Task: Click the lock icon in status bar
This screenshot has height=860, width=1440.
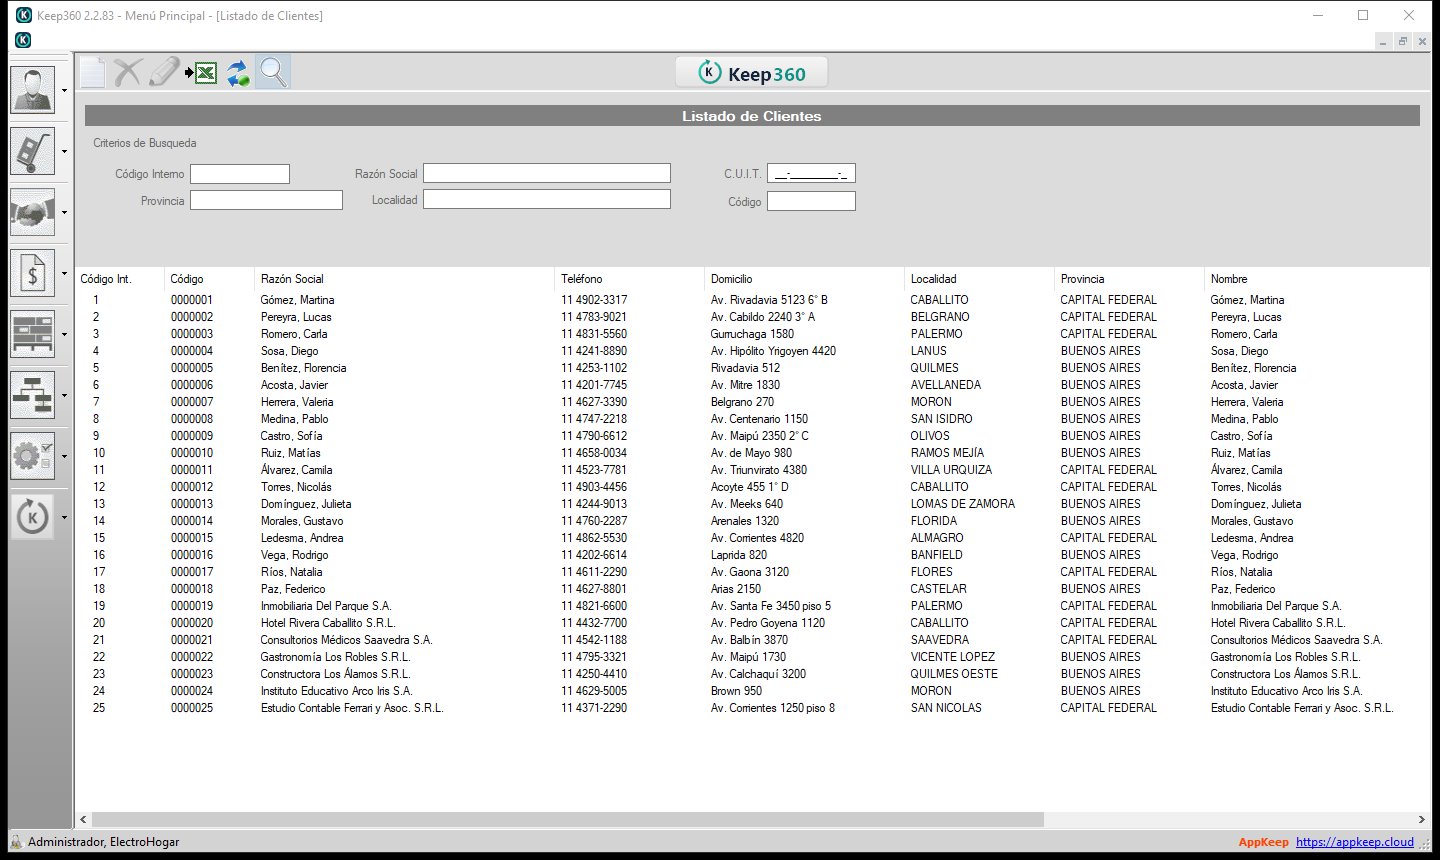Action: [x=16, y=842]
